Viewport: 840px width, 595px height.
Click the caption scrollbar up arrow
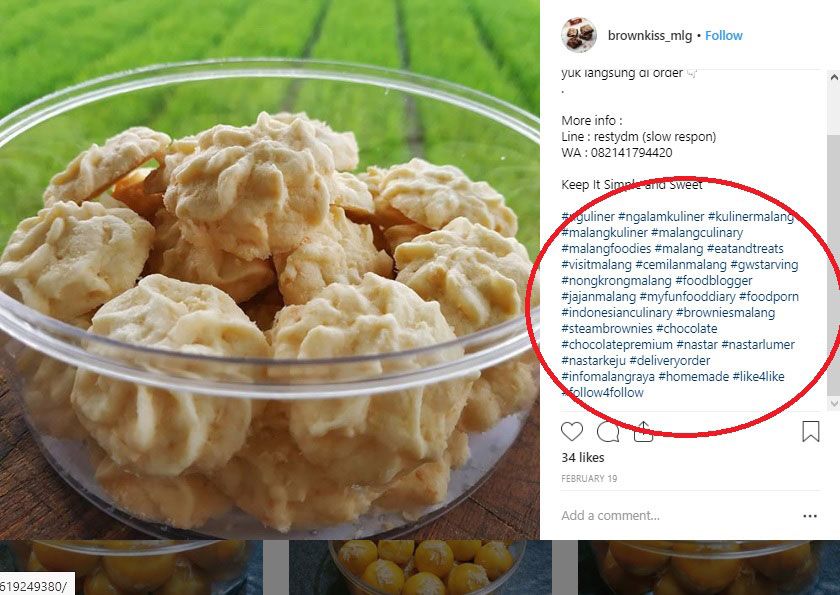pos(834,78)
